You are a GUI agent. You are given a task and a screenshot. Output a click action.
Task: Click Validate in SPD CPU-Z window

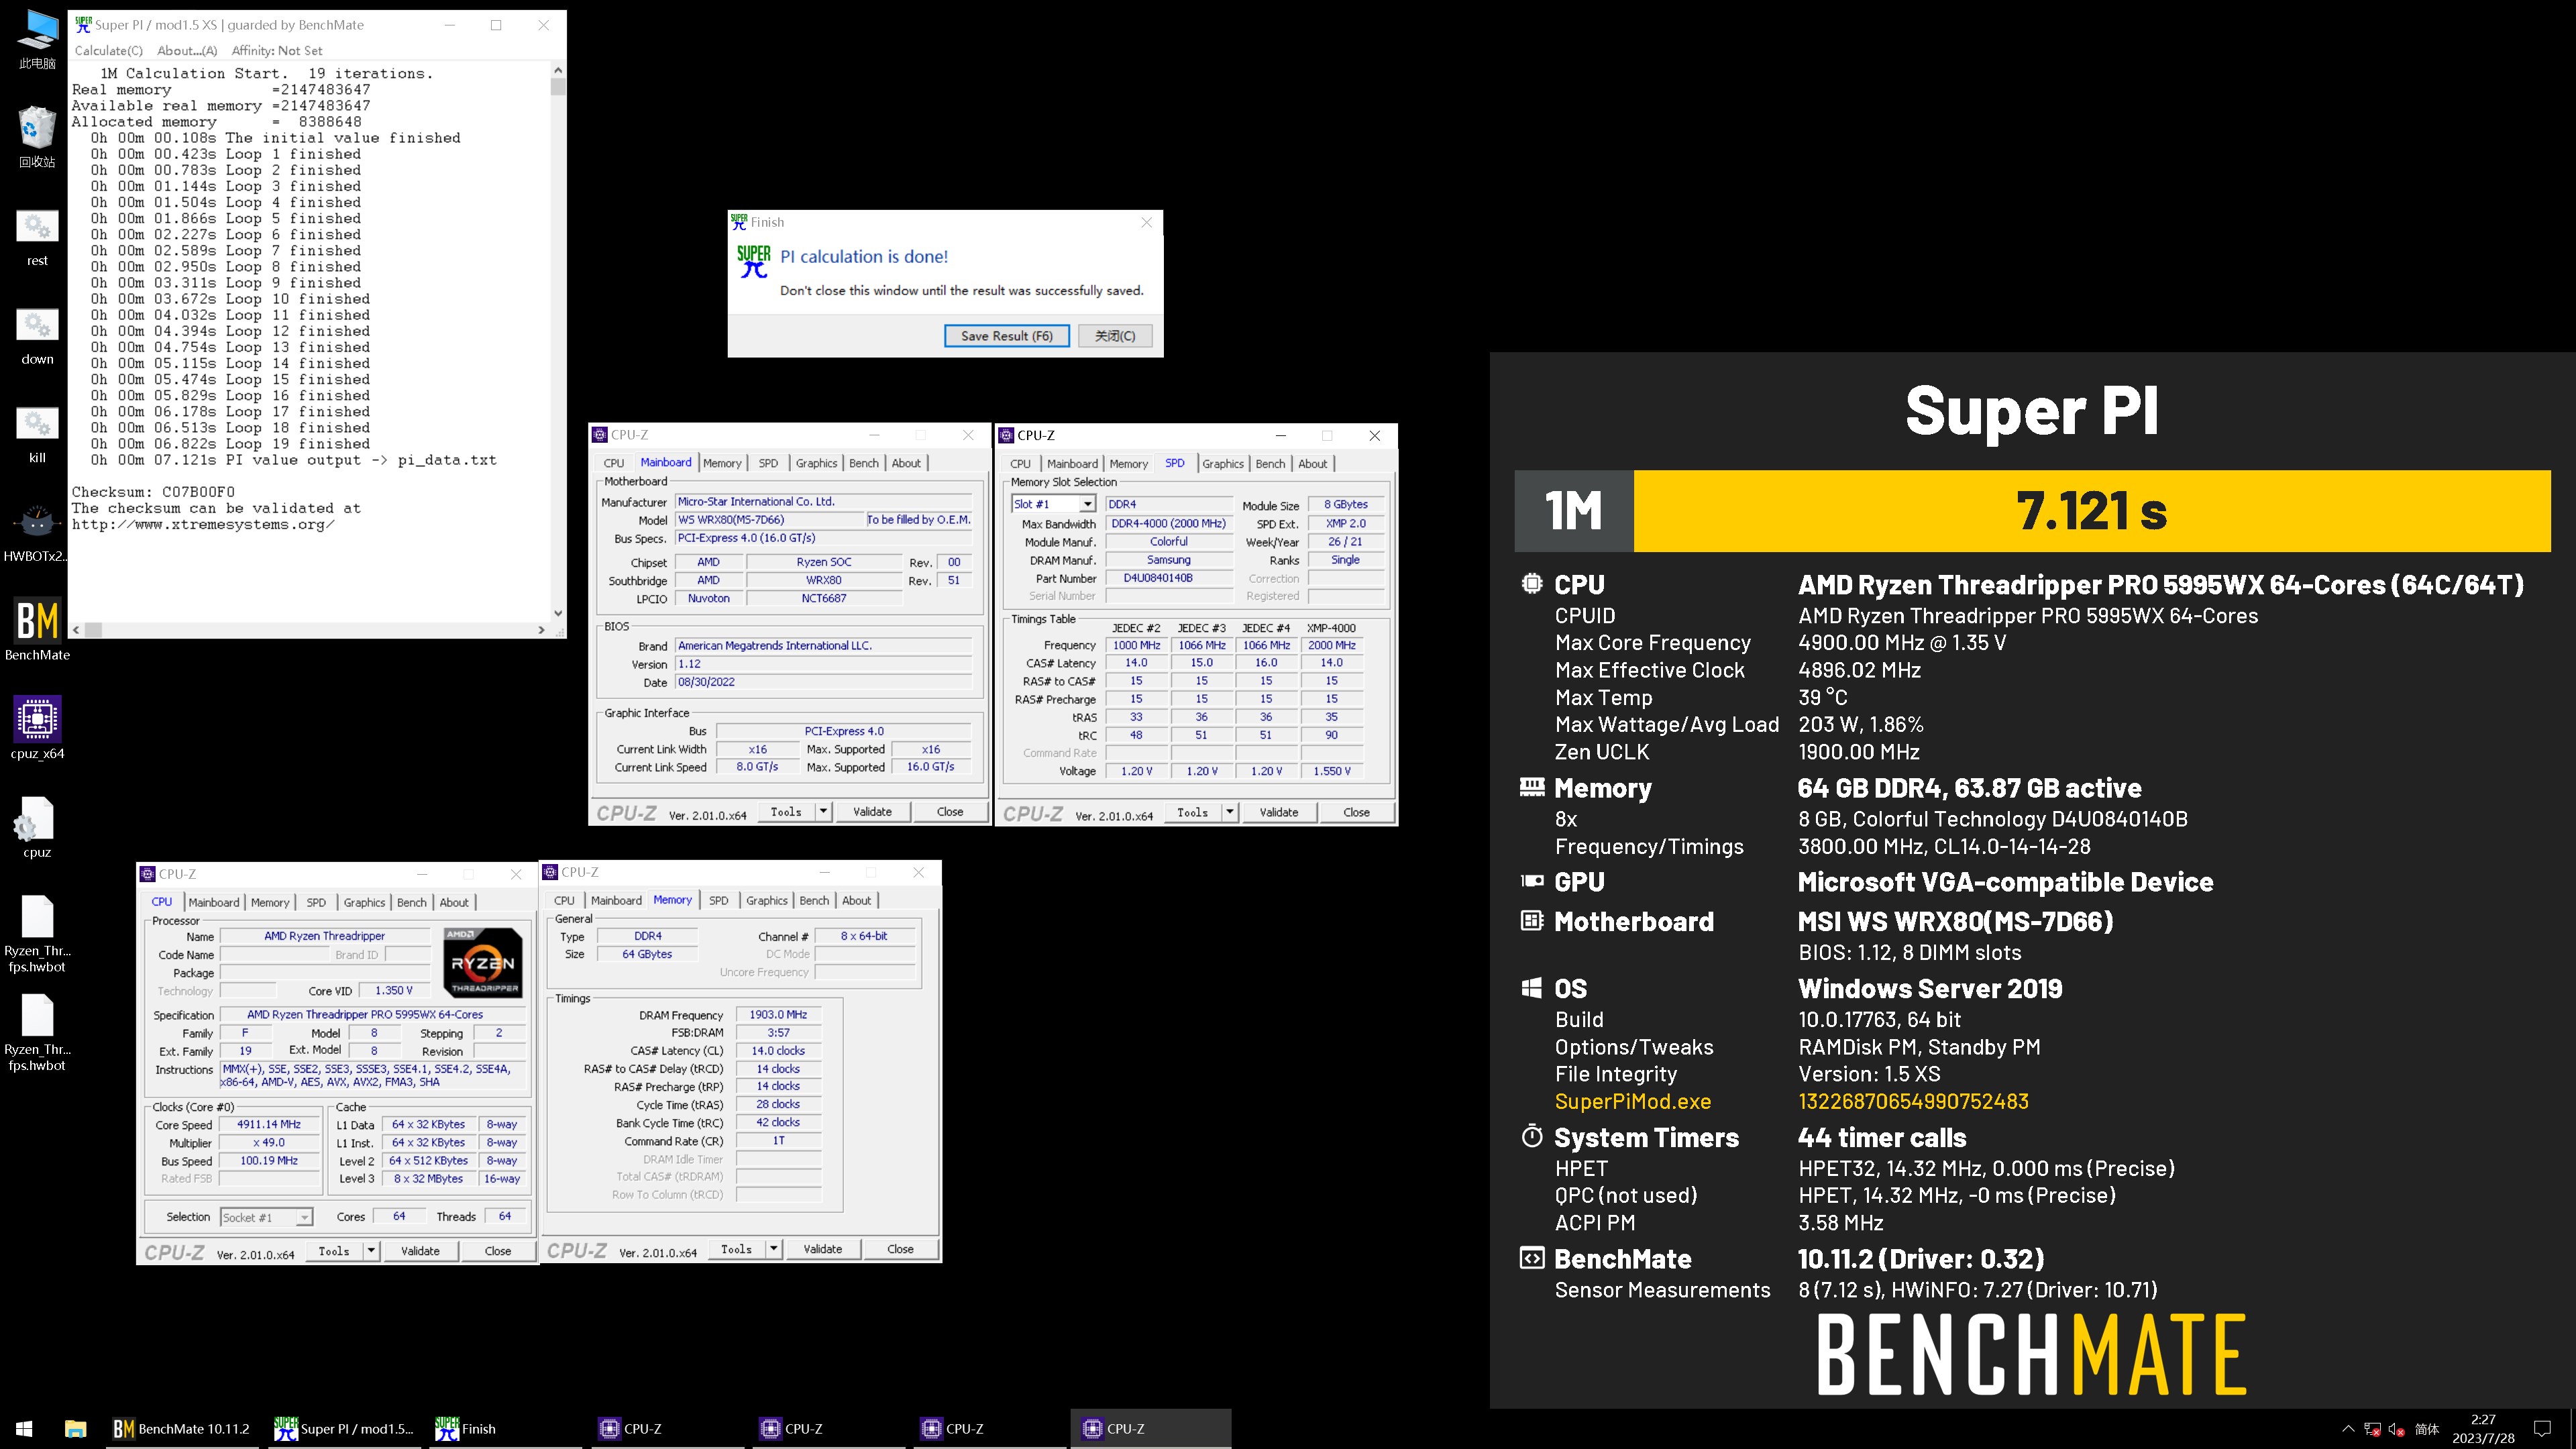[x=1278, y=813]
